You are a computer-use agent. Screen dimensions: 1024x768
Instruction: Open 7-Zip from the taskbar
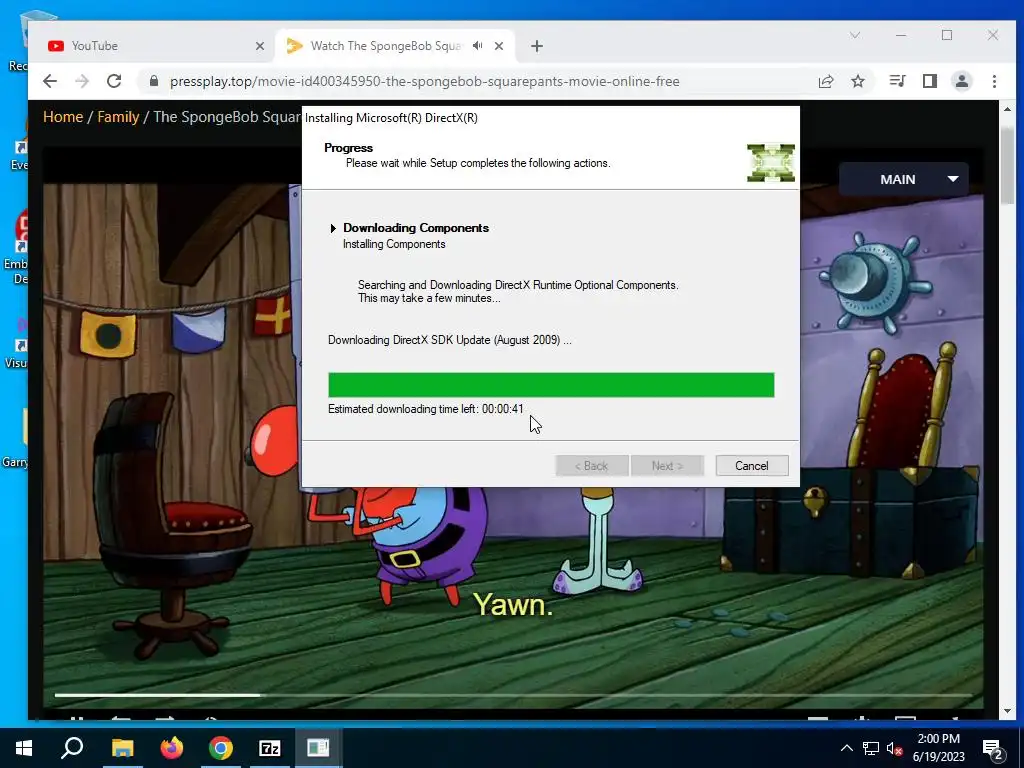pos(270,748)
